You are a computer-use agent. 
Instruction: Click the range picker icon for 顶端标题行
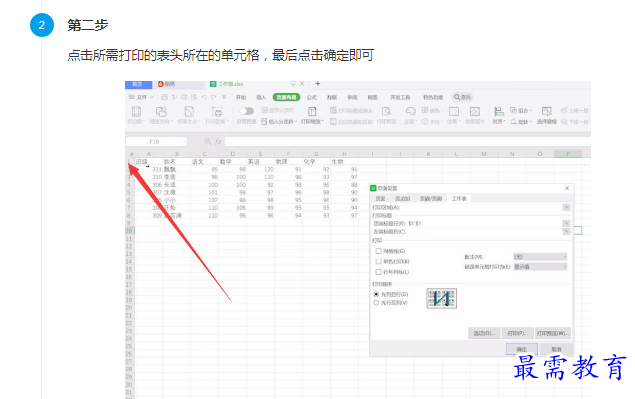coord(566,223)
